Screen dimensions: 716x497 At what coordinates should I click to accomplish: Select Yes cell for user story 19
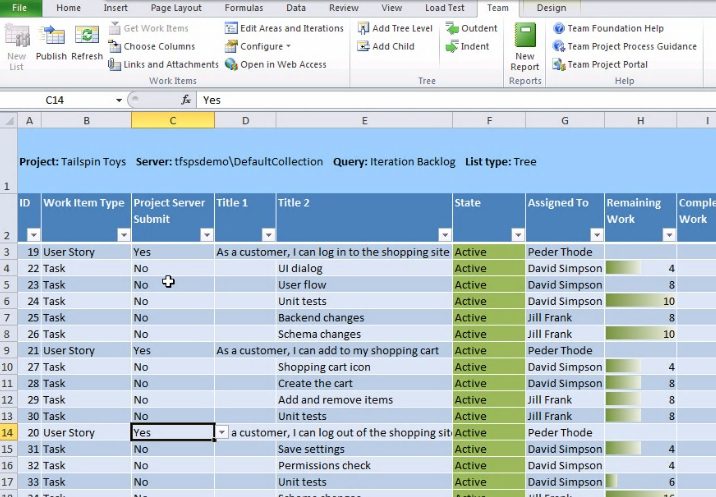point(173,252)
